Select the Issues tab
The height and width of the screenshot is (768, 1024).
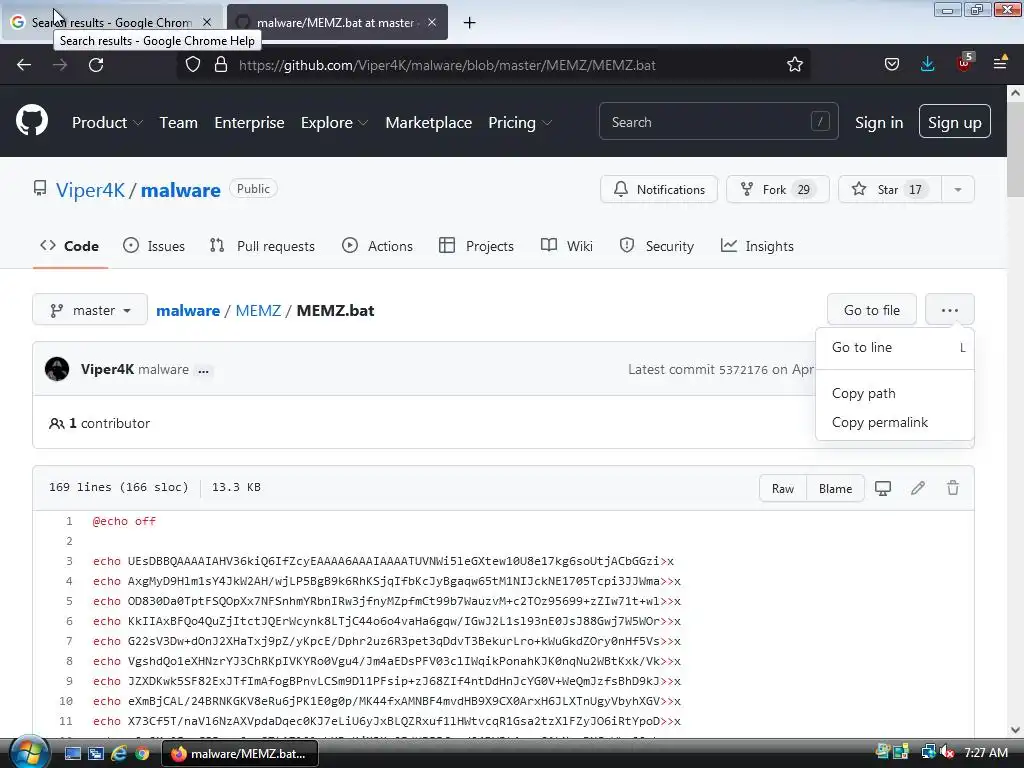153,246
